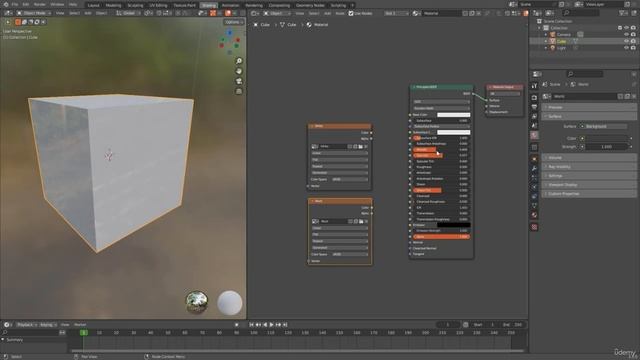Open the Playback dropdown in timeline
640x360 pixels.
point(26,325)
